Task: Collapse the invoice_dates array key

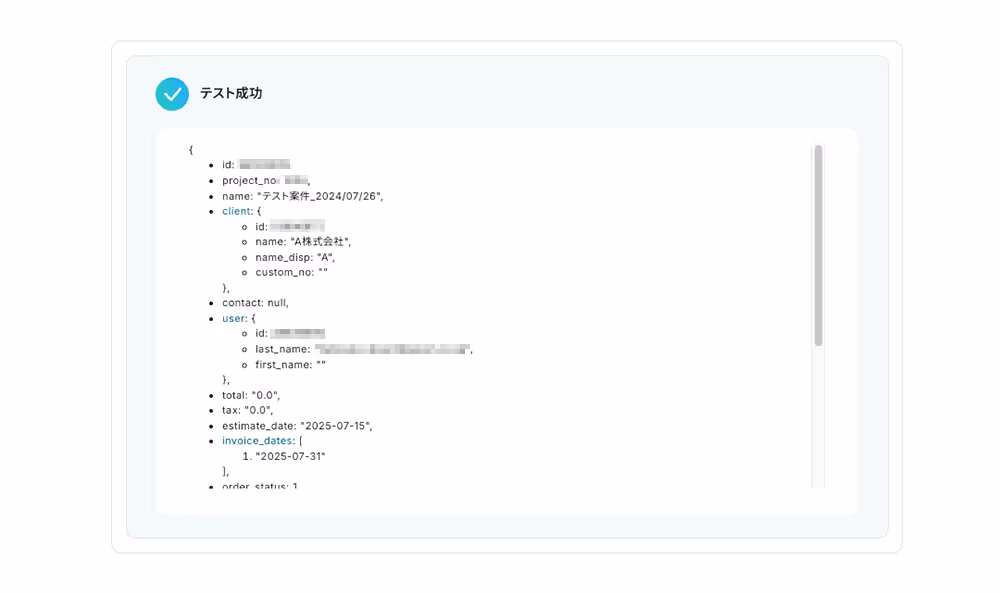Action: [x=258, y=441]
